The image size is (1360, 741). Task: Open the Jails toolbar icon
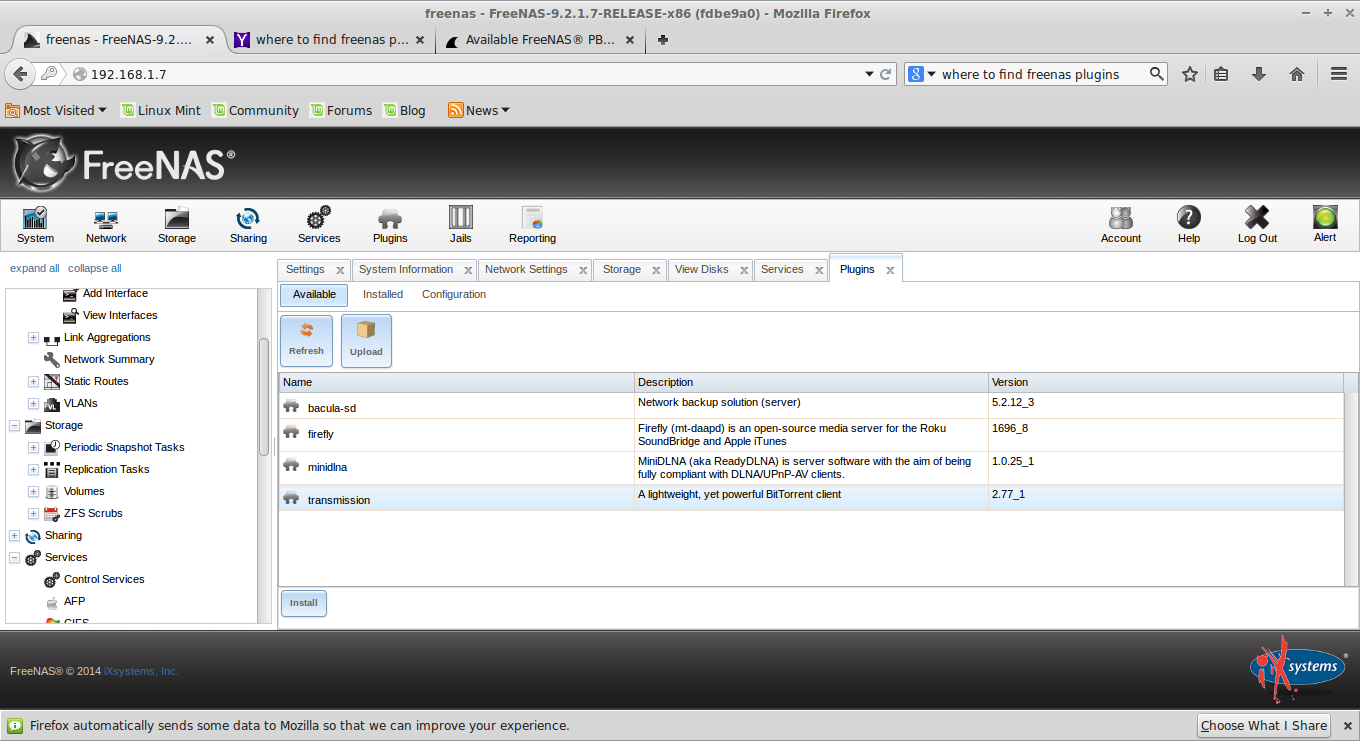click(460, 225)
